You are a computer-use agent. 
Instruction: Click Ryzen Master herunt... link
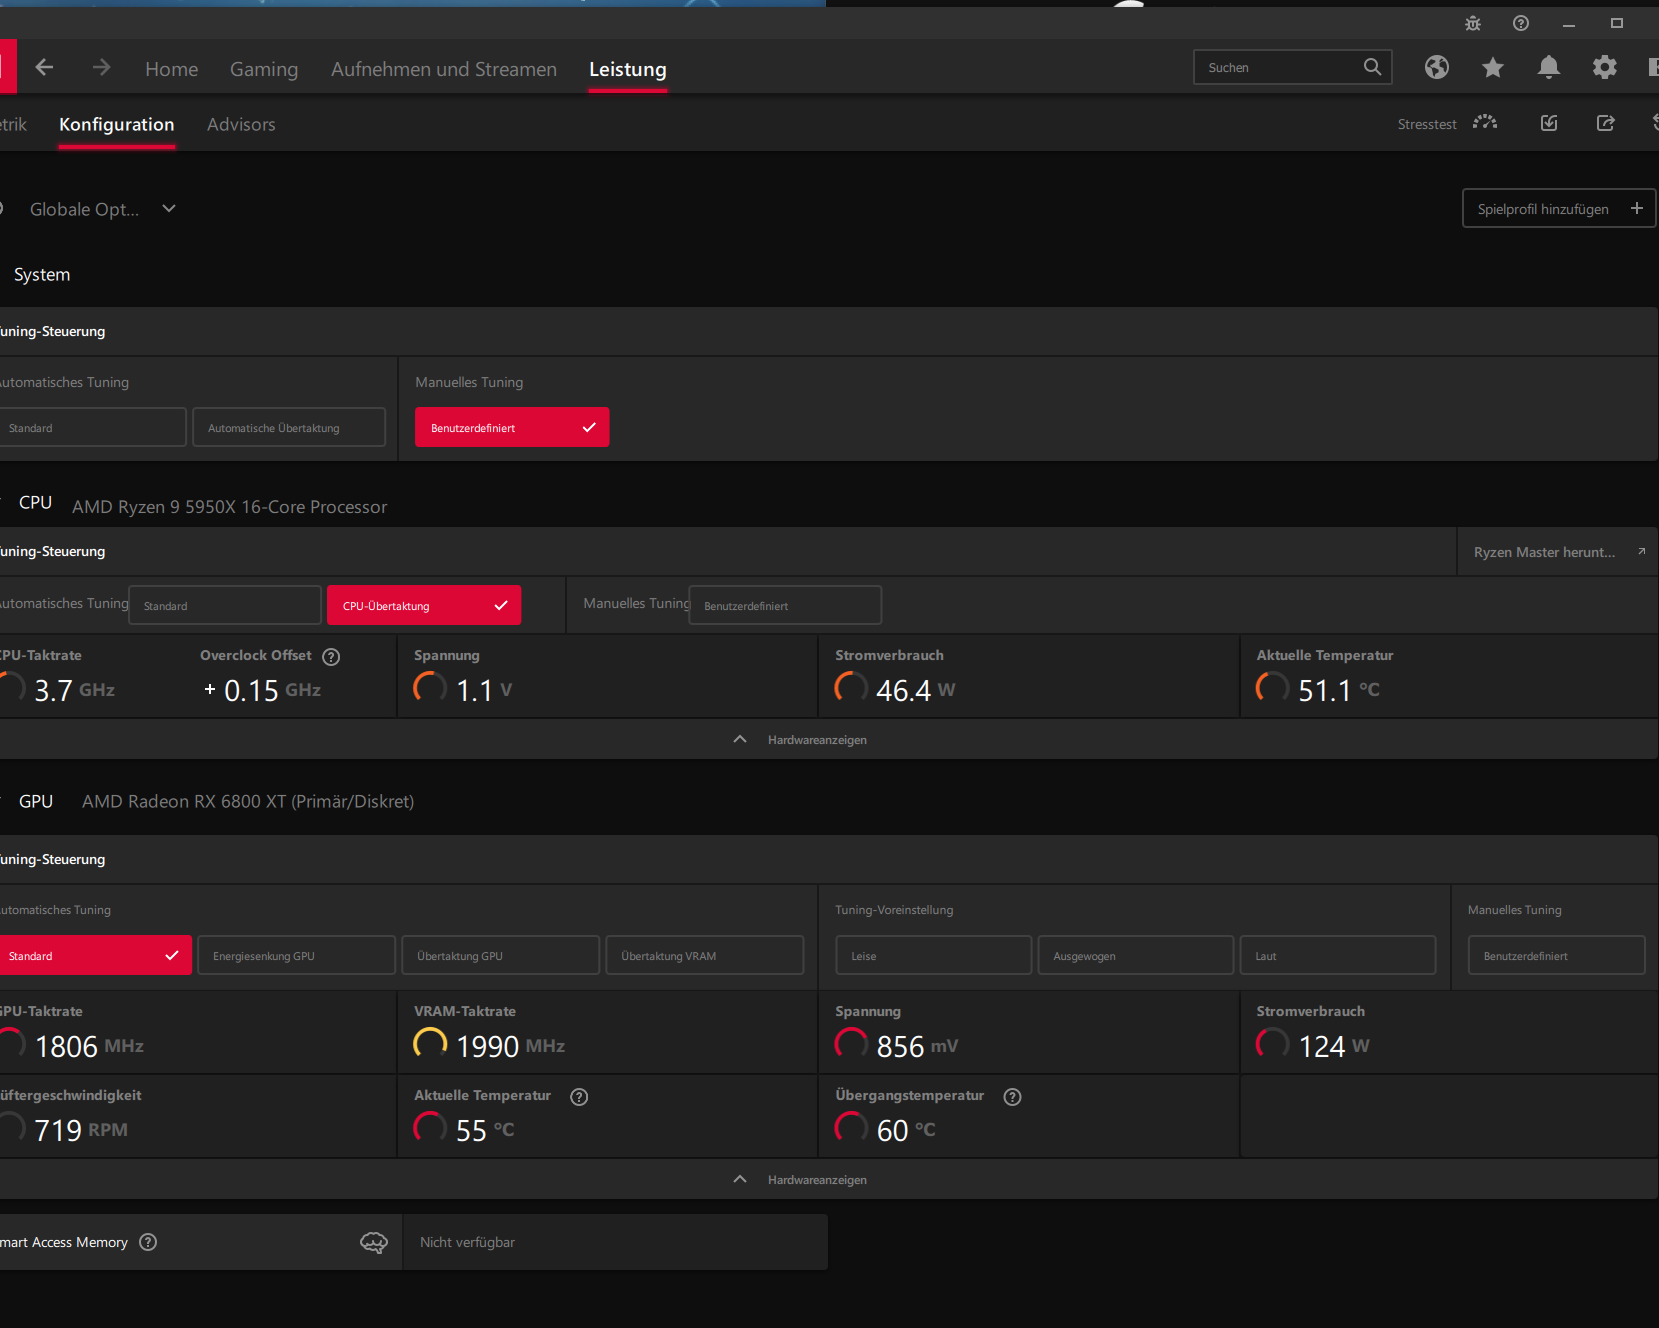1557,552
